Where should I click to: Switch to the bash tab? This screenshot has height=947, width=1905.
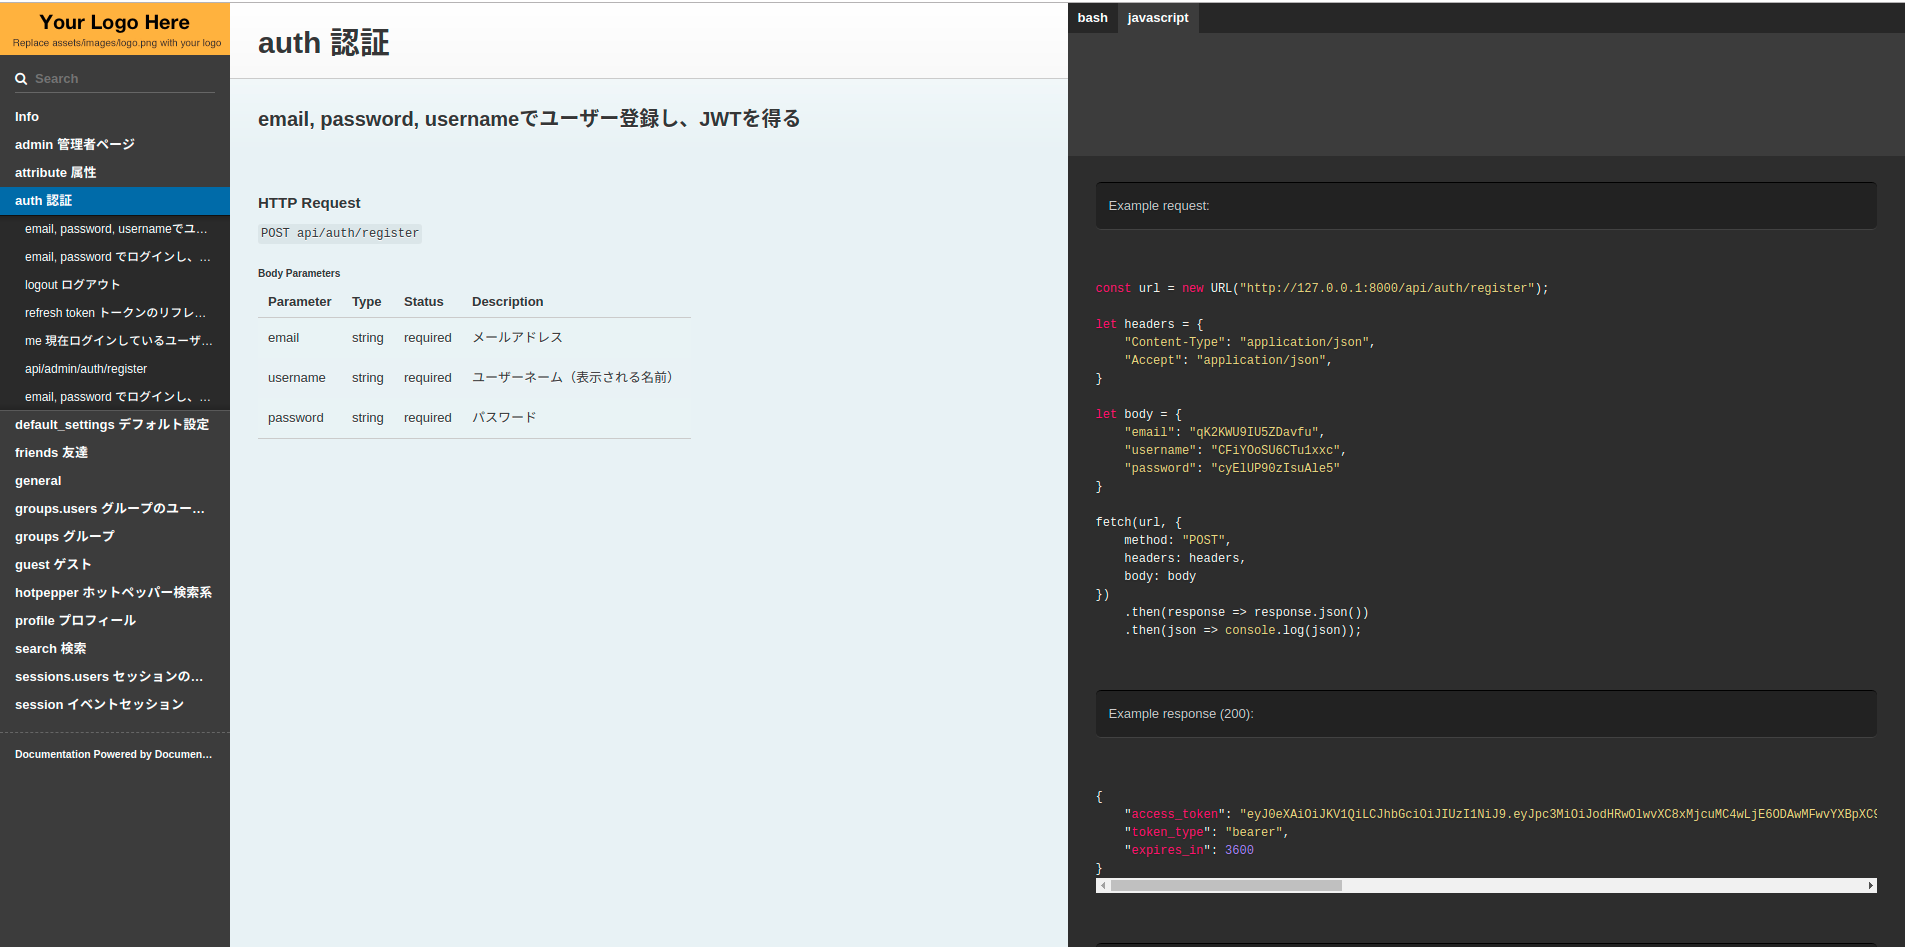pos(1092,18)
